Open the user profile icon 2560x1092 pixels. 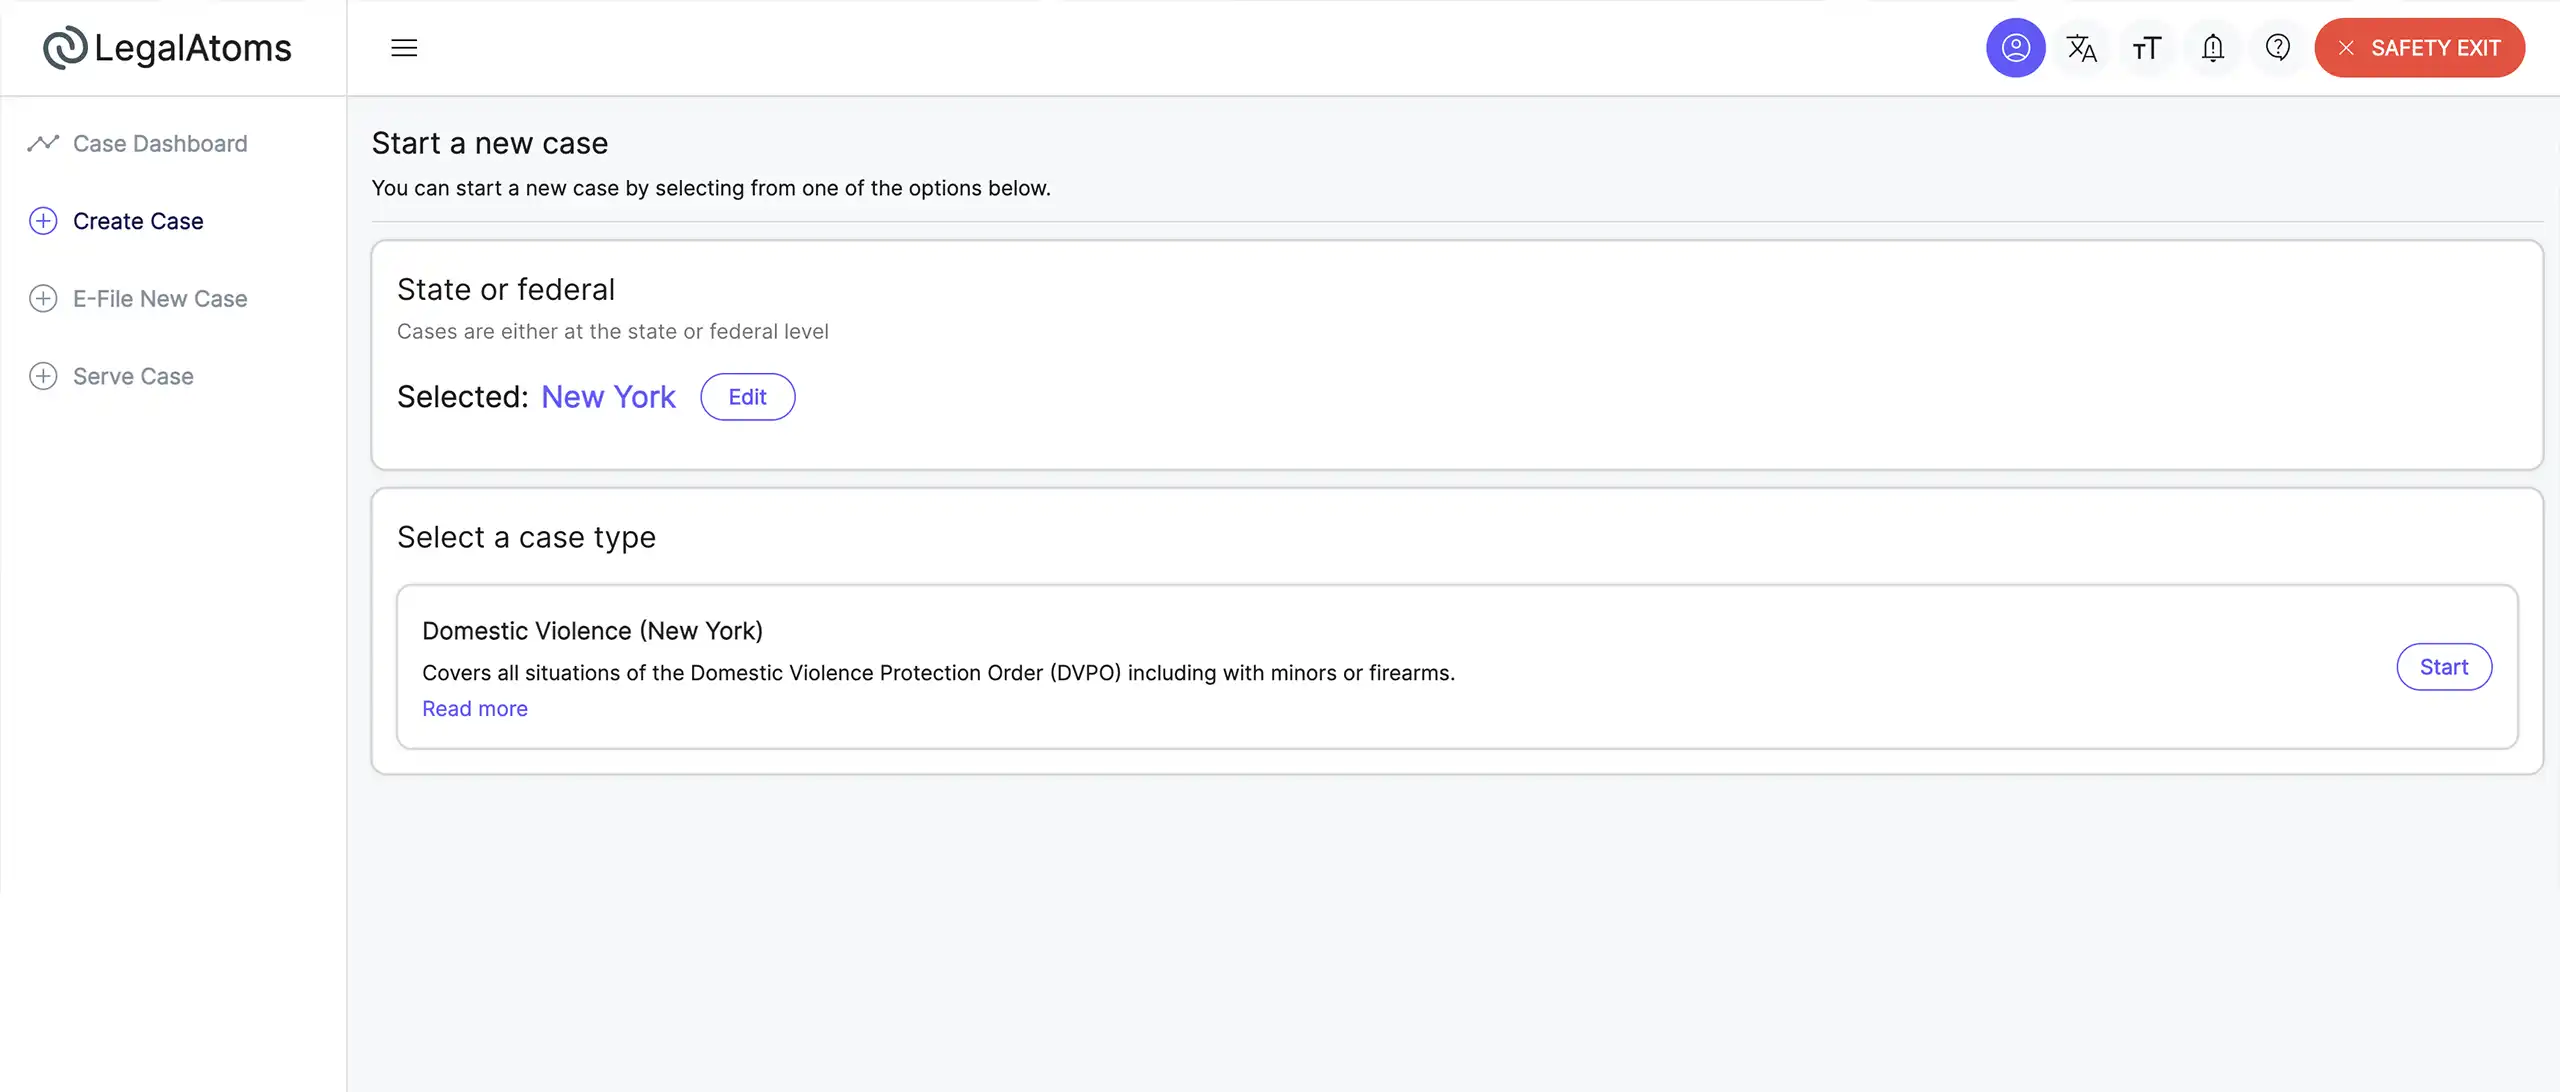[2015, 48]
